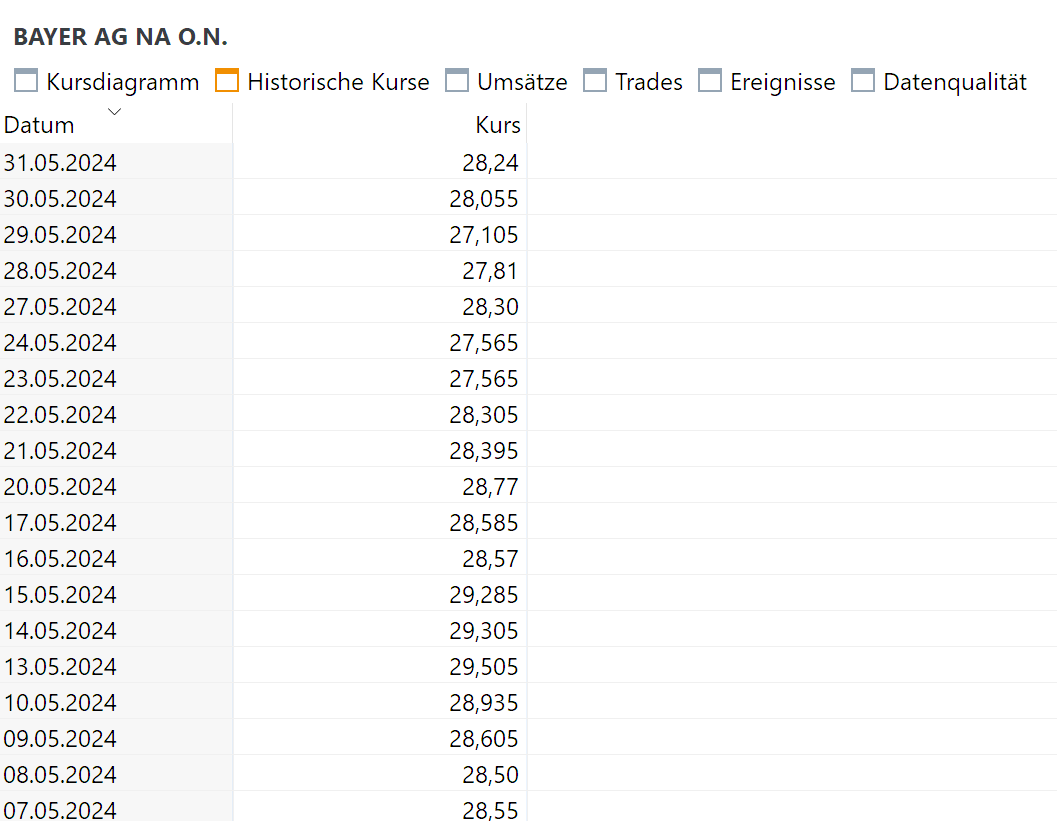Image resolution: width=1057 pixels, height=821 pixels.
Task: Tick the Trades checkbox
Action: (x=595, y=81)
